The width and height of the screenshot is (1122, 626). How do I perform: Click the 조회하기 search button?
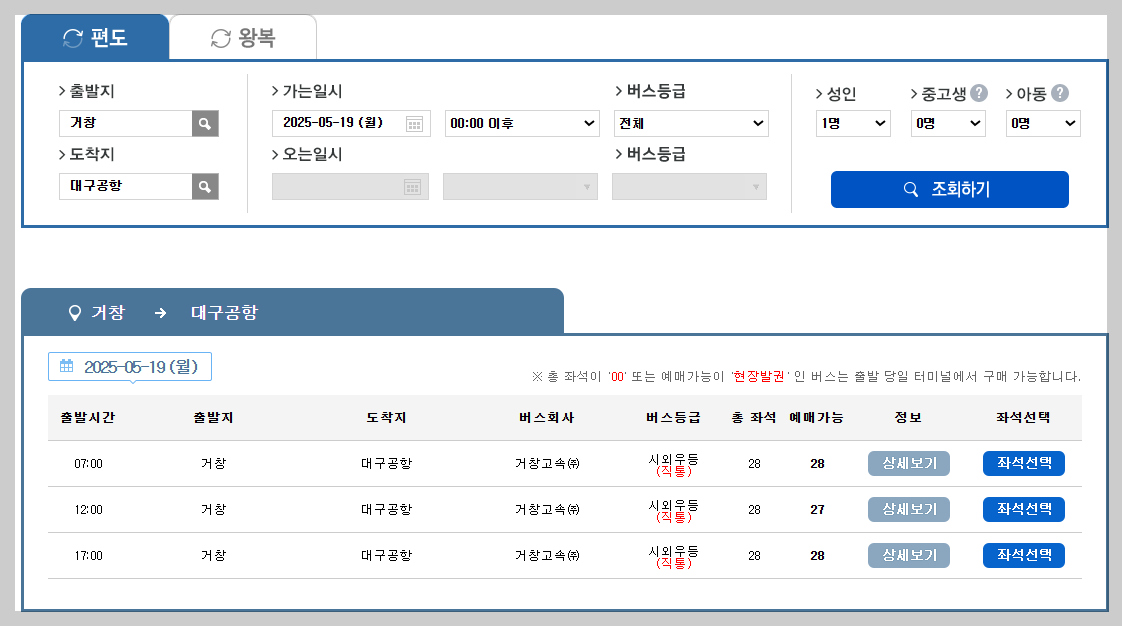950,190
